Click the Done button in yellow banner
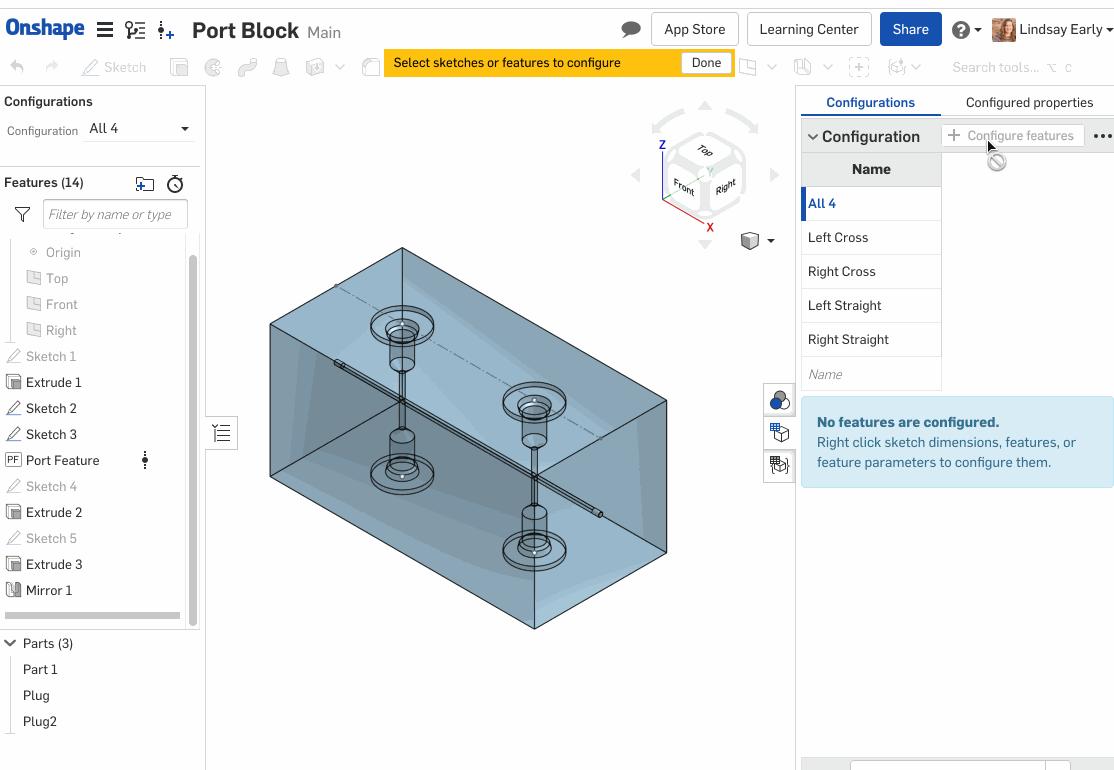 [706, 62]
